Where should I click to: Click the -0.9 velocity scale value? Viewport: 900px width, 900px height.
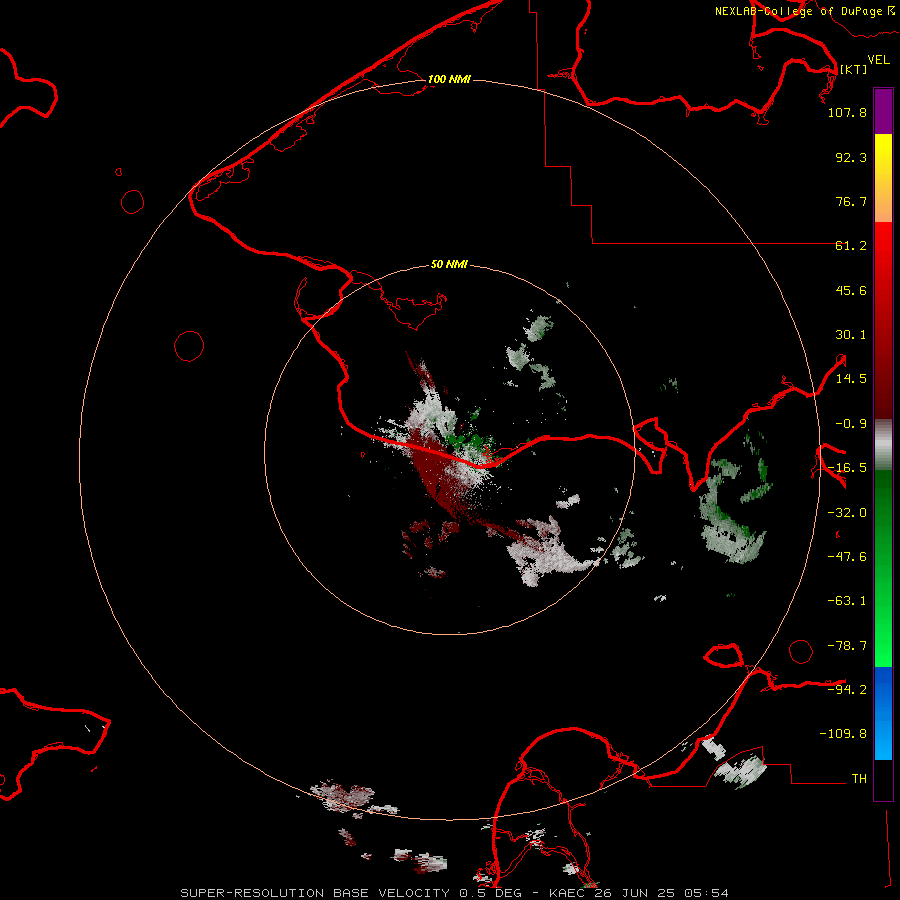851,424
